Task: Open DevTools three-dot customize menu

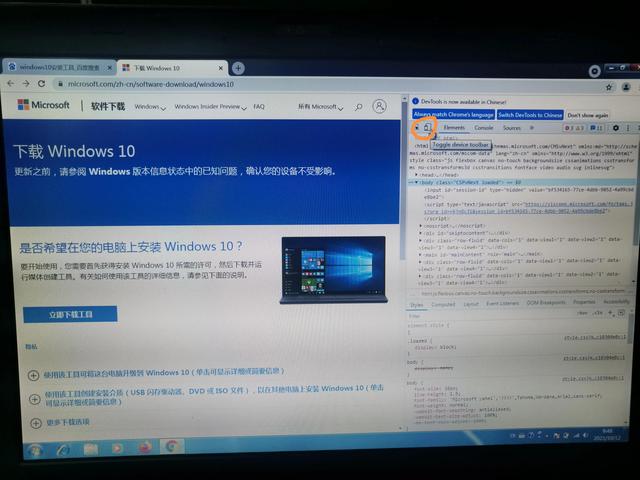Action: 628,128
